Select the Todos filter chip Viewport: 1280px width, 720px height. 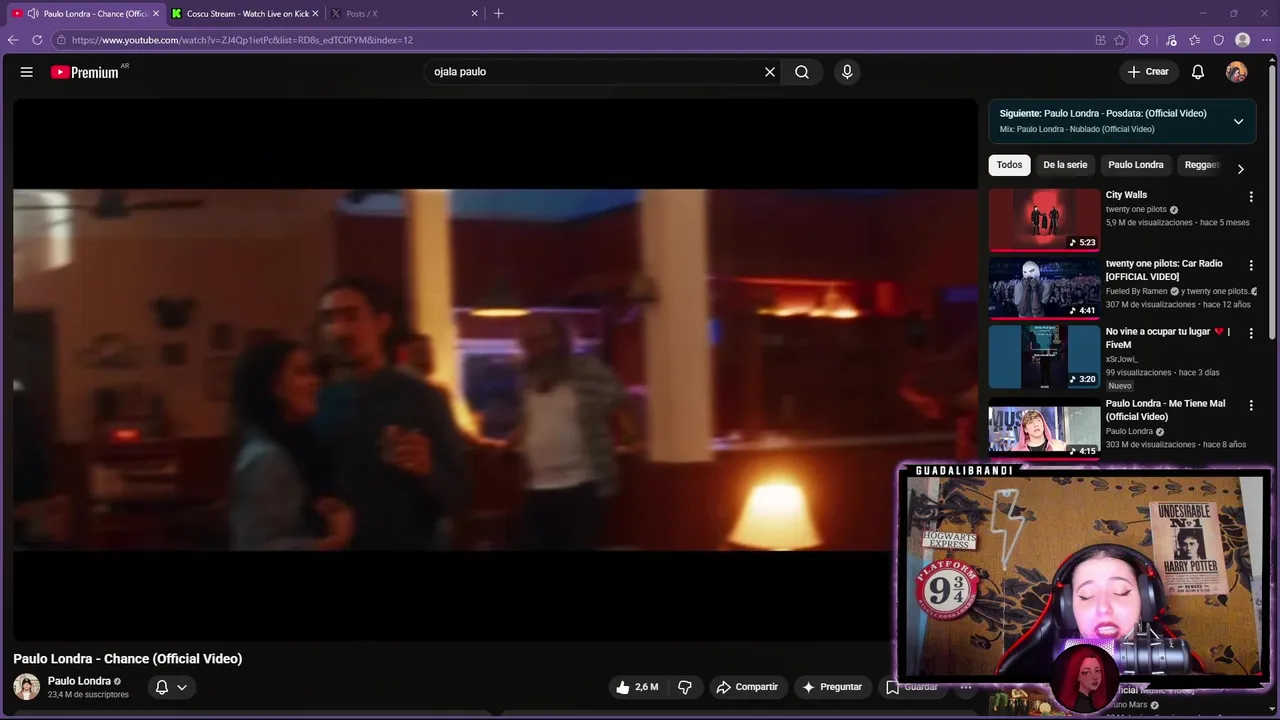click(x=1009, y=165)
